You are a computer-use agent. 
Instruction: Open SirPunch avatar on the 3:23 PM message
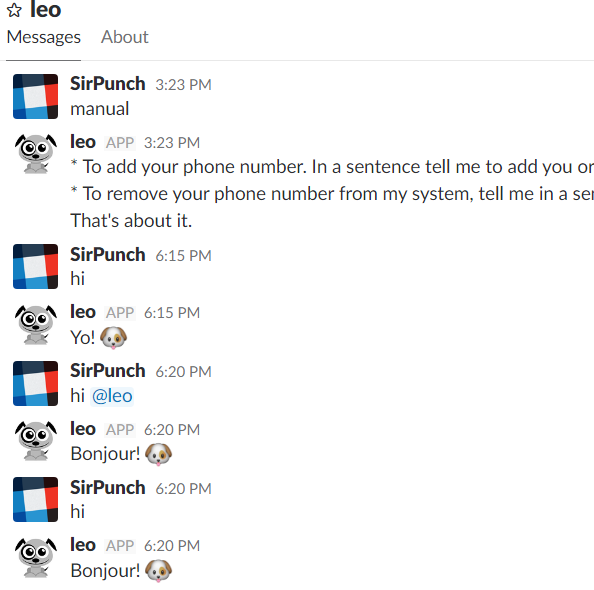point(35,97)
